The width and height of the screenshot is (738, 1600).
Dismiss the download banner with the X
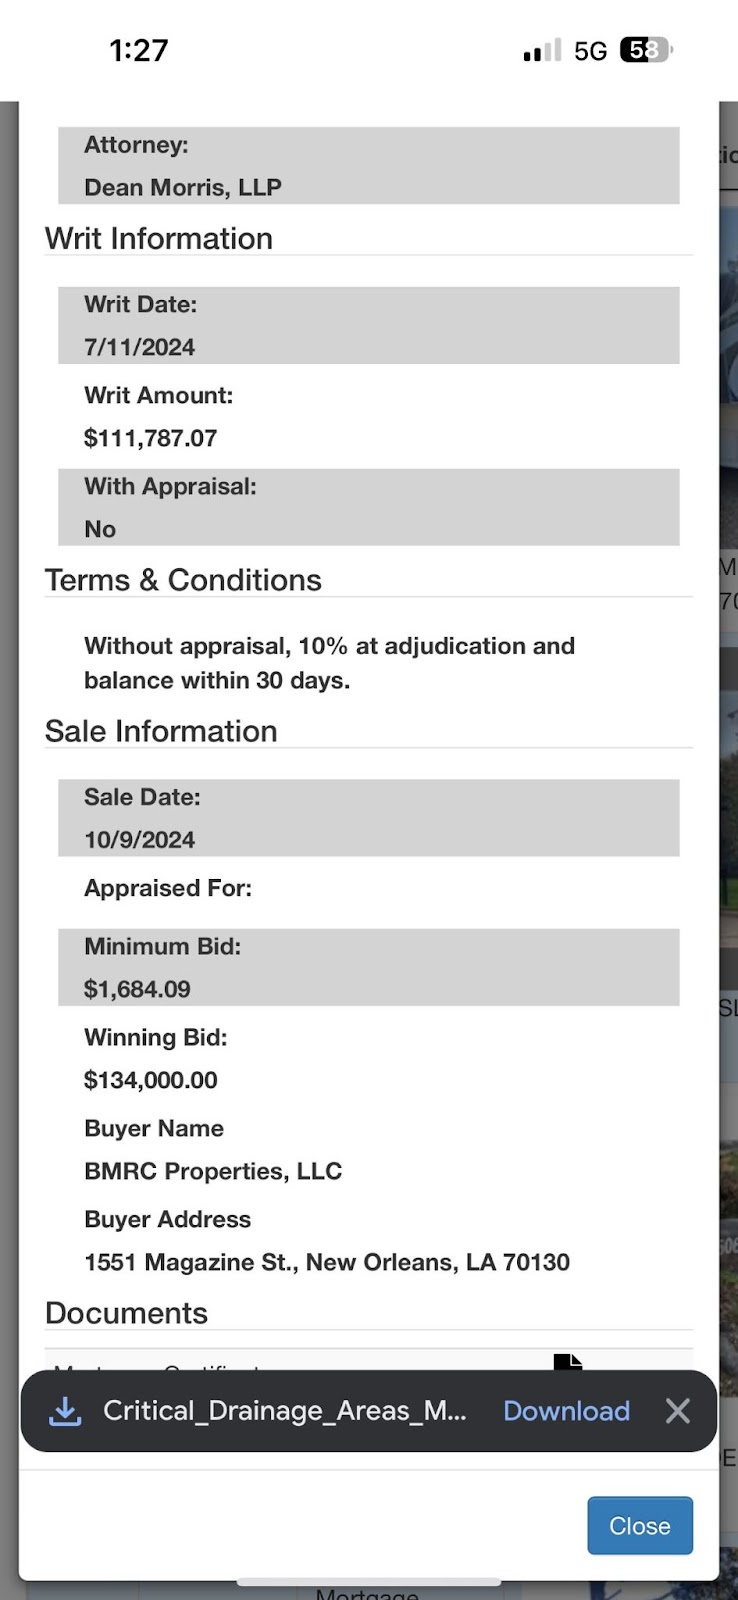pyautogui.click(x=677, y=1411)
